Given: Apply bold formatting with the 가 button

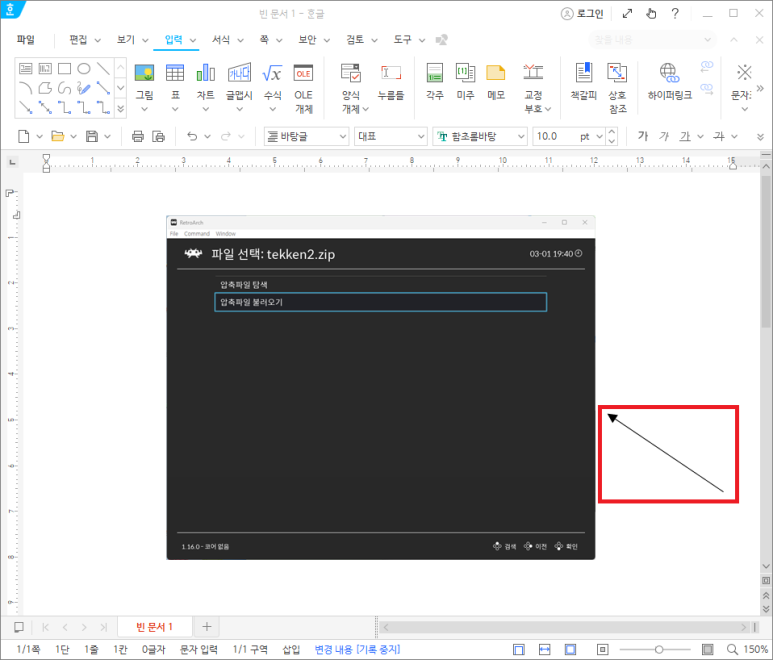Looking at the screenshot, I should [642, 136].
